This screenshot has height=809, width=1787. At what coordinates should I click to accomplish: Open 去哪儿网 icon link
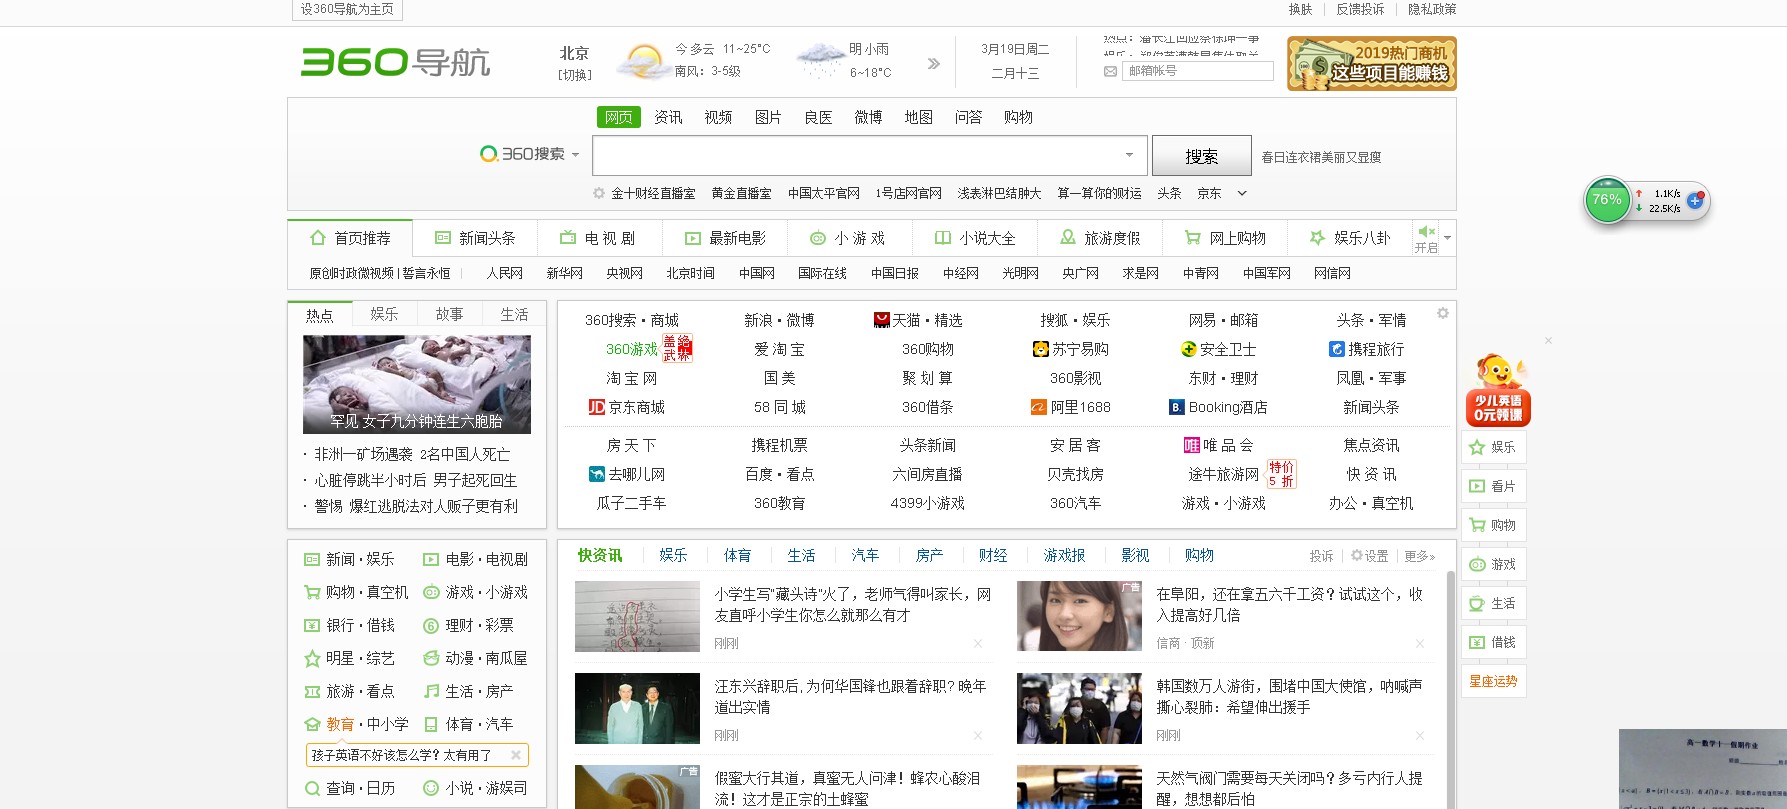tap(597, 474)
